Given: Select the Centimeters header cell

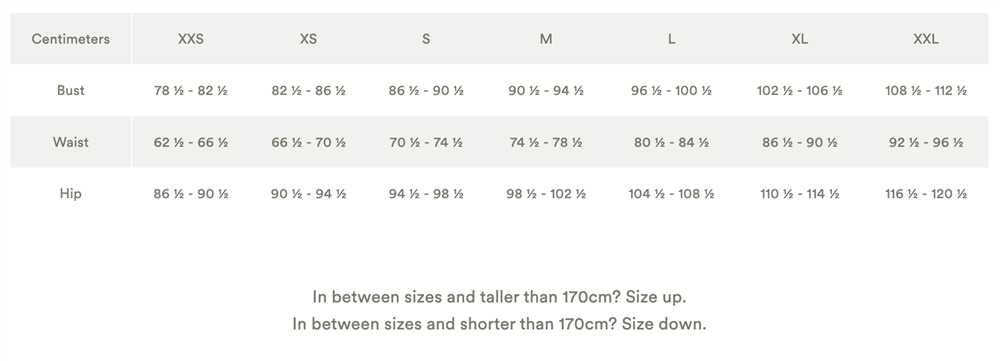Looking at the screenshot, I should tap(70, 39).
